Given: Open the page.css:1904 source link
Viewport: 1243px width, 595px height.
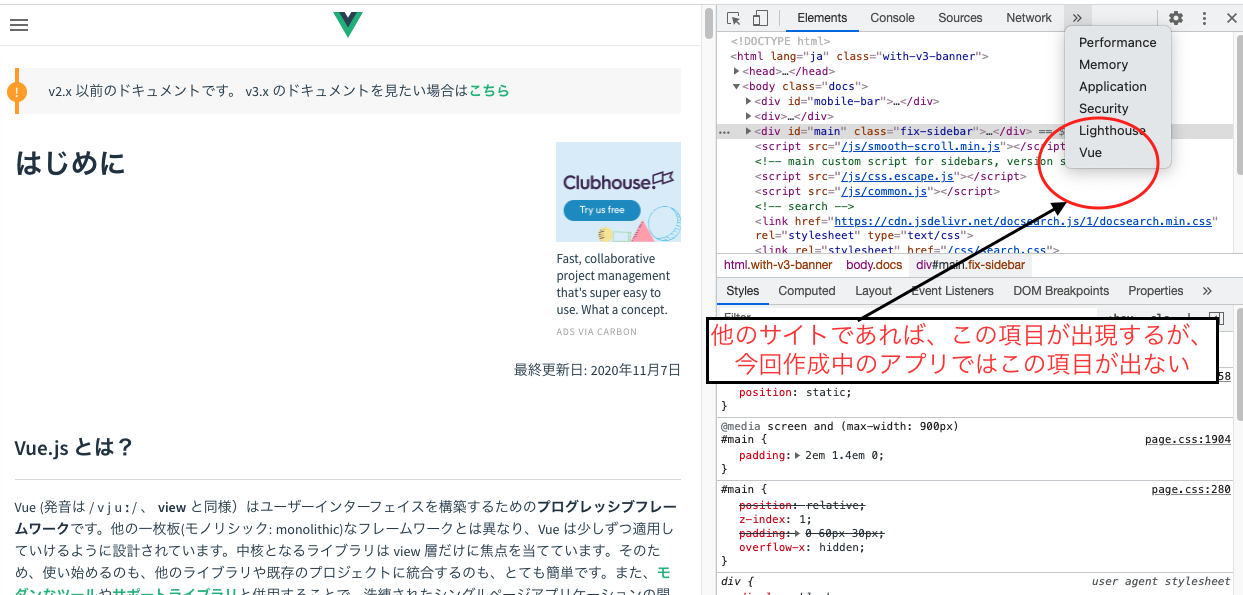Looking at the screenshot, I should click(x=1187, y=441).
